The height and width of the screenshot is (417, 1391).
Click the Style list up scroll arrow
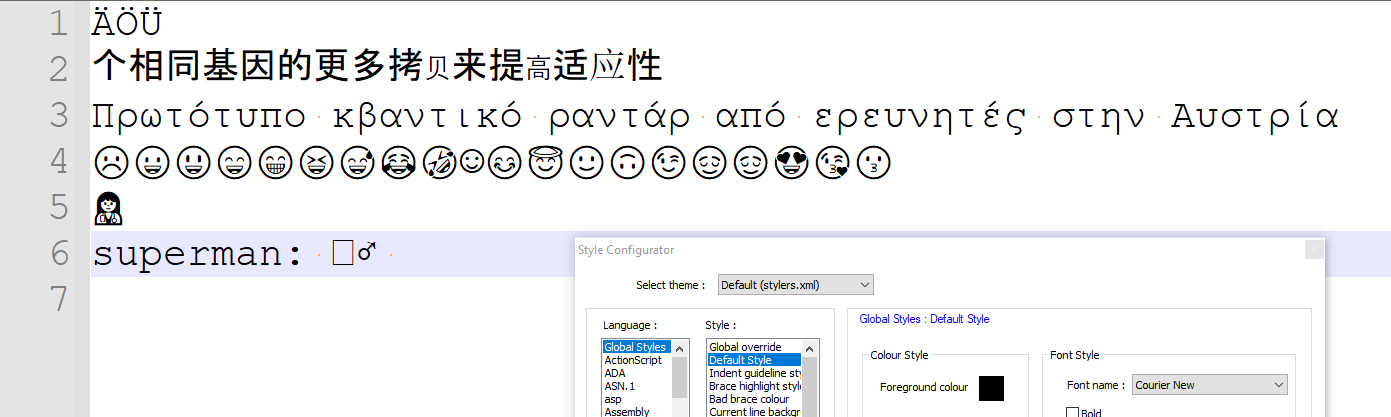(x=809, y=348)
